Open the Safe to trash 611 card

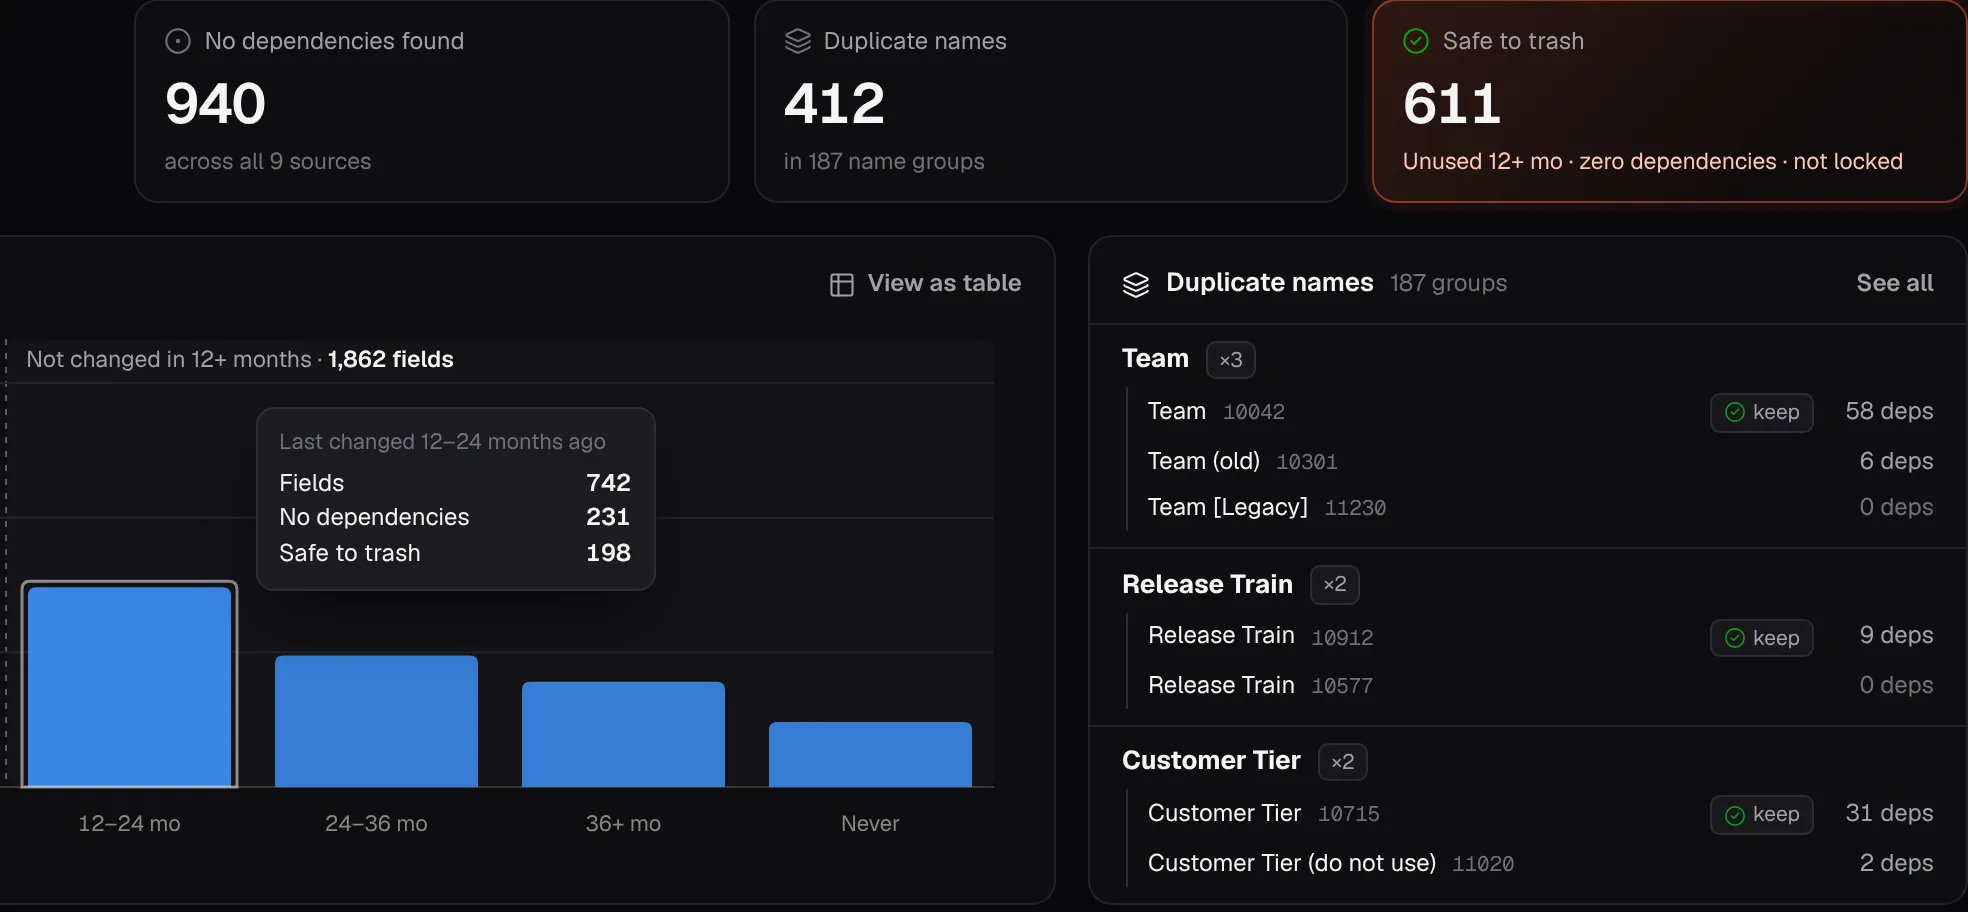pyautogui.click(x=1669, y=101)
